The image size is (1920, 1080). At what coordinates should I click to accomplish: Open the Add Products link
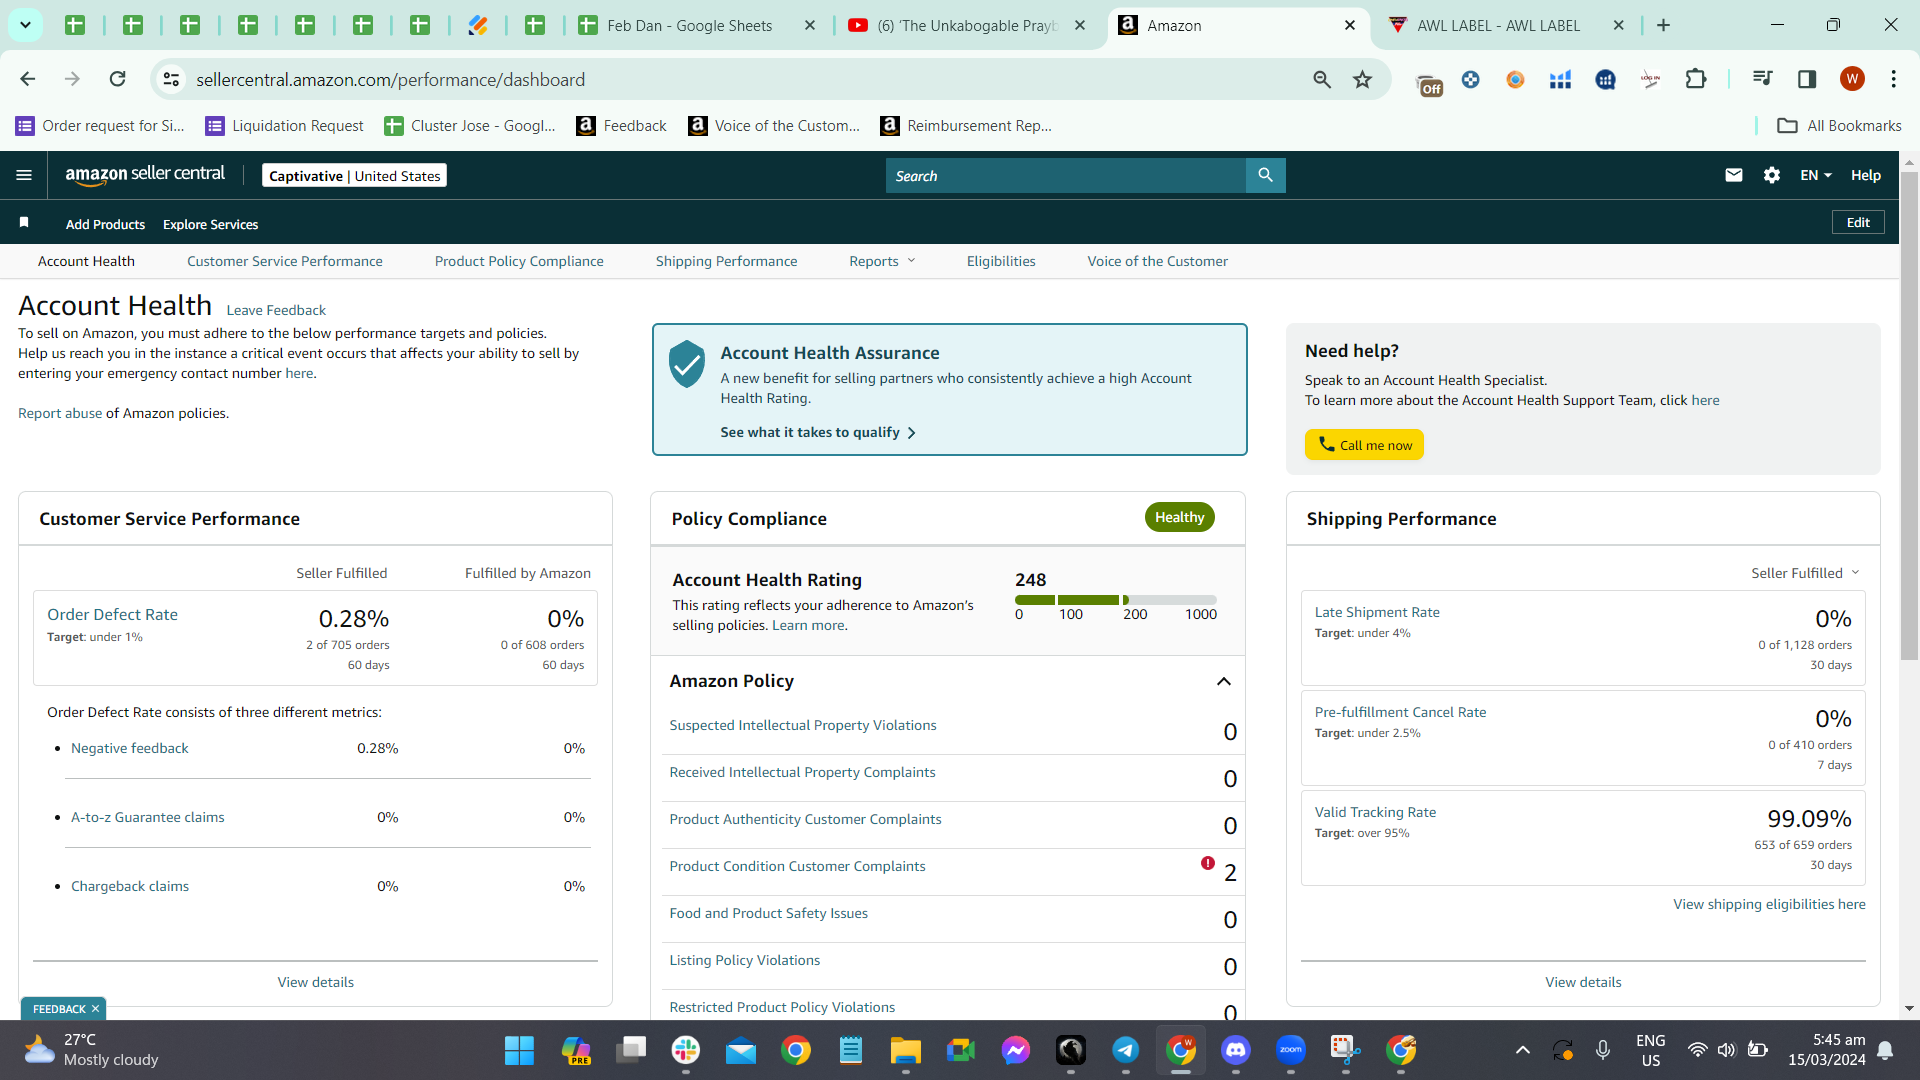point(105,224)
